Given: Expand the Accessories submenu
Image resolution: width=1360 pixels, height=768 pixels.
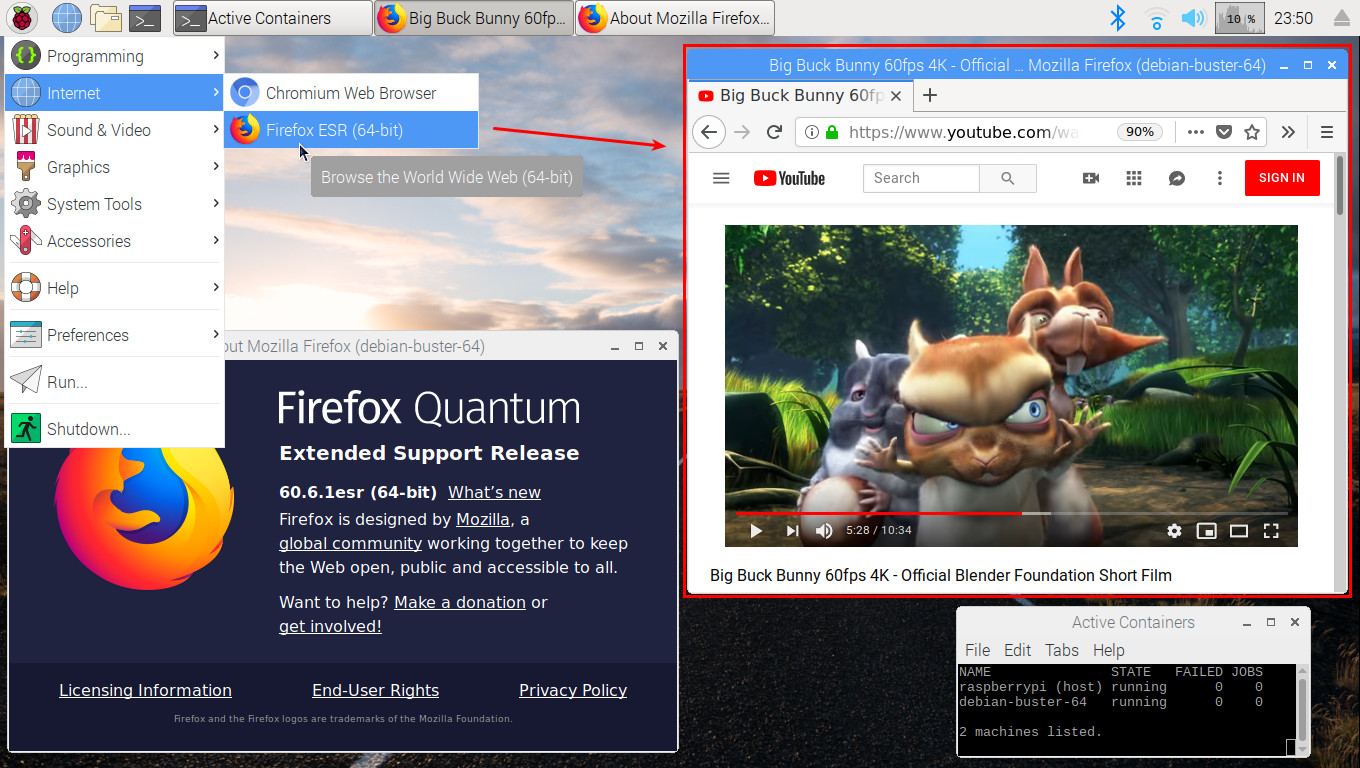Looking at the screenshot, I should tap(115, 241).
